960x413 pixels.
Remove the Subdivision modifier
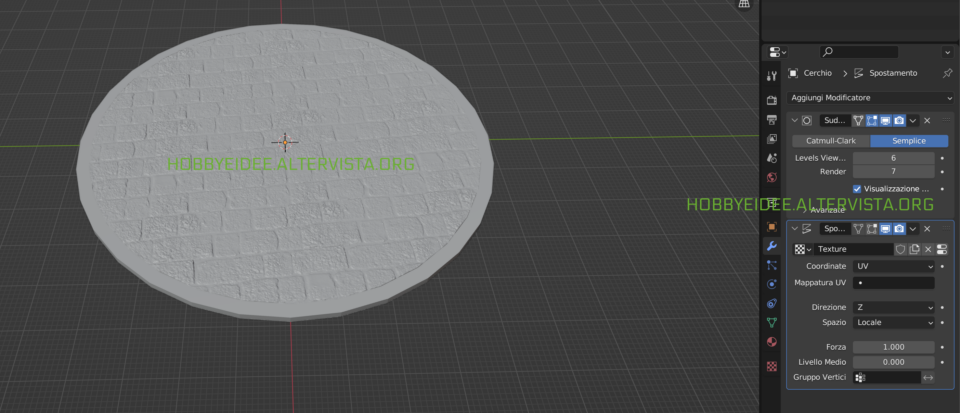tap(927, 121)
